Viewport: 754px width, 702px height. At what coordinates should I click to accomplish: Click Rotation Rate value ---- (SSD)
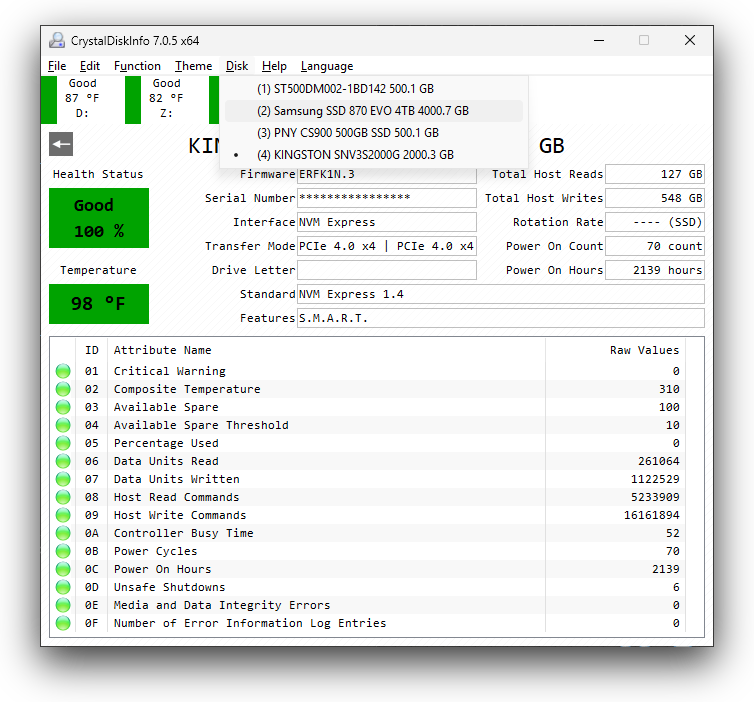(655, 222)
